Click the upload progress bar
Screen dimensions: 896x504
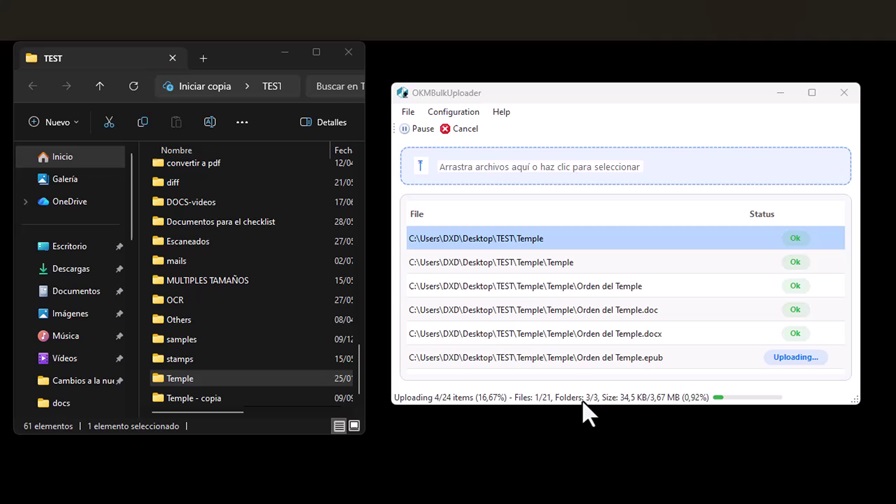tap(747, 397)
